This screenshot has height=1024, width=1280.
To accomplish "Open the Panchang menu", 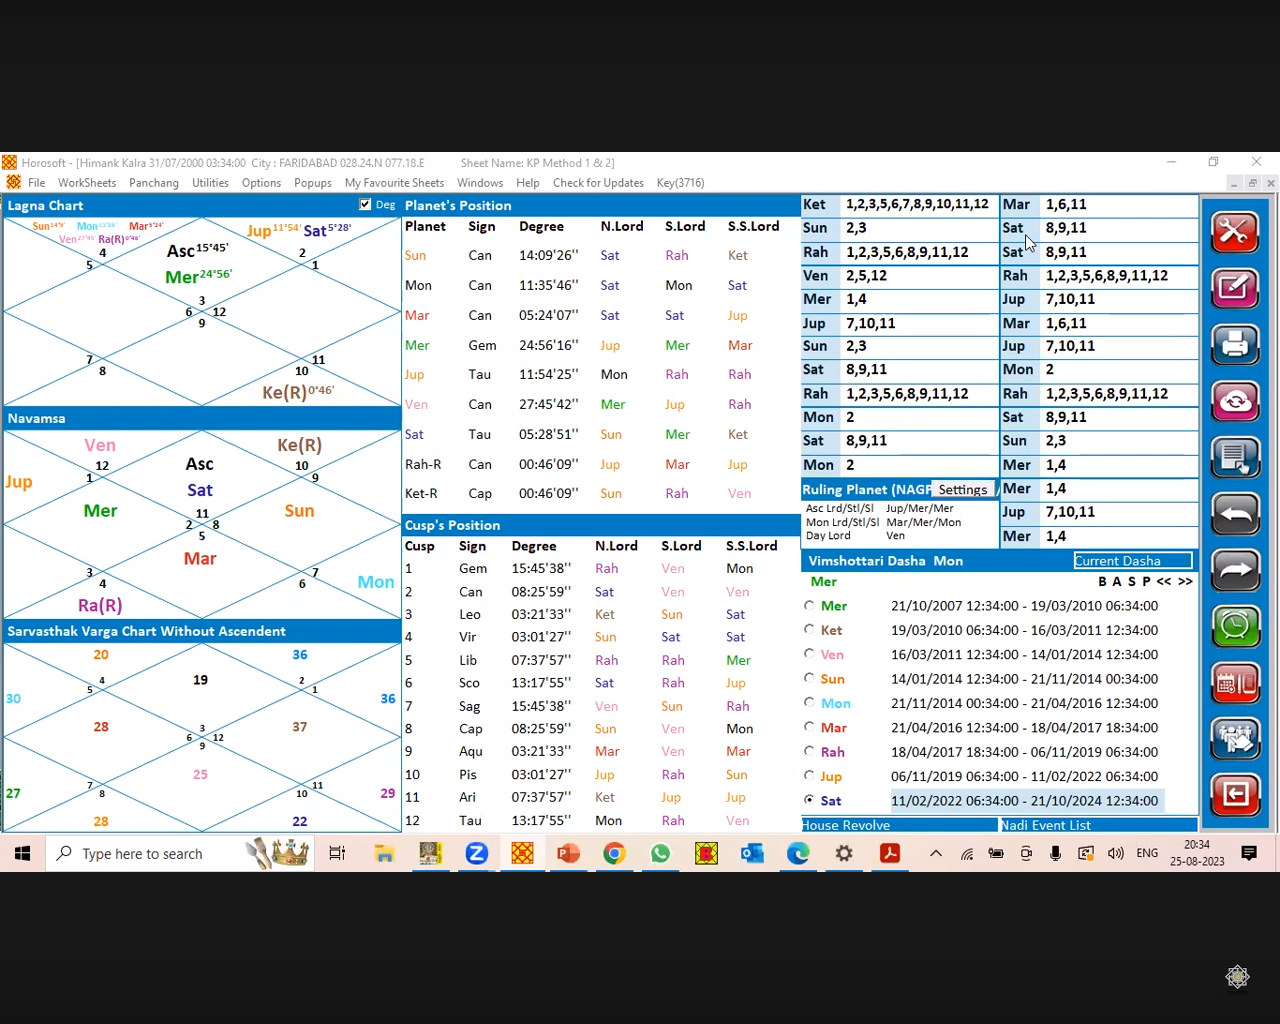I will (154, 183).
